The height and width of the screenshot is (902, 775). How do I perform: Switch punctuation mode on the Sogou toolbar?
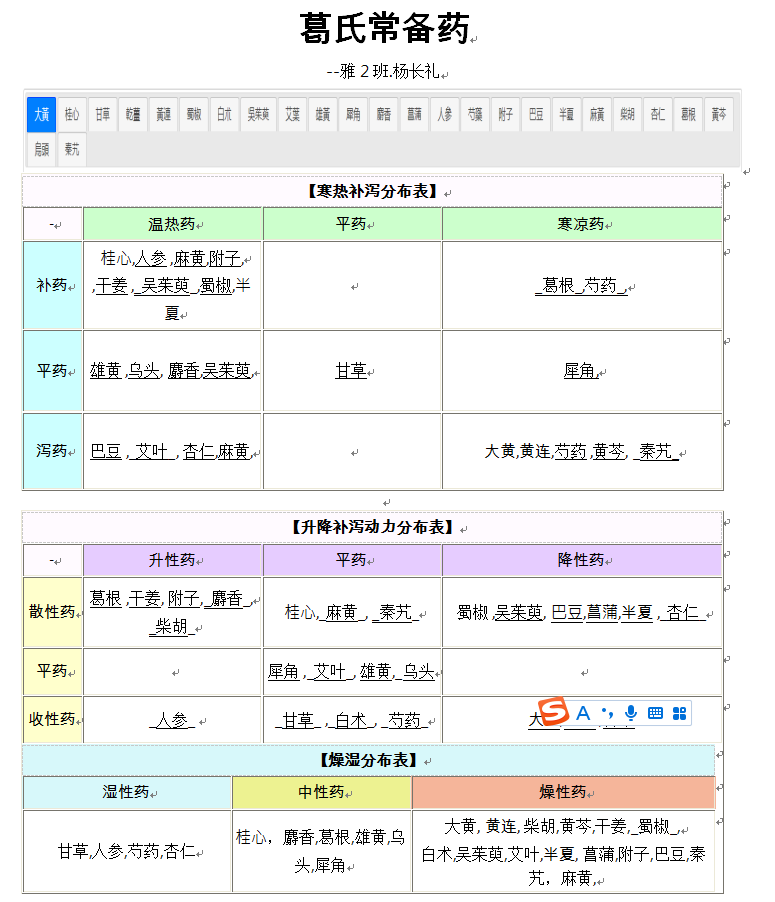[x=607, y=713]
